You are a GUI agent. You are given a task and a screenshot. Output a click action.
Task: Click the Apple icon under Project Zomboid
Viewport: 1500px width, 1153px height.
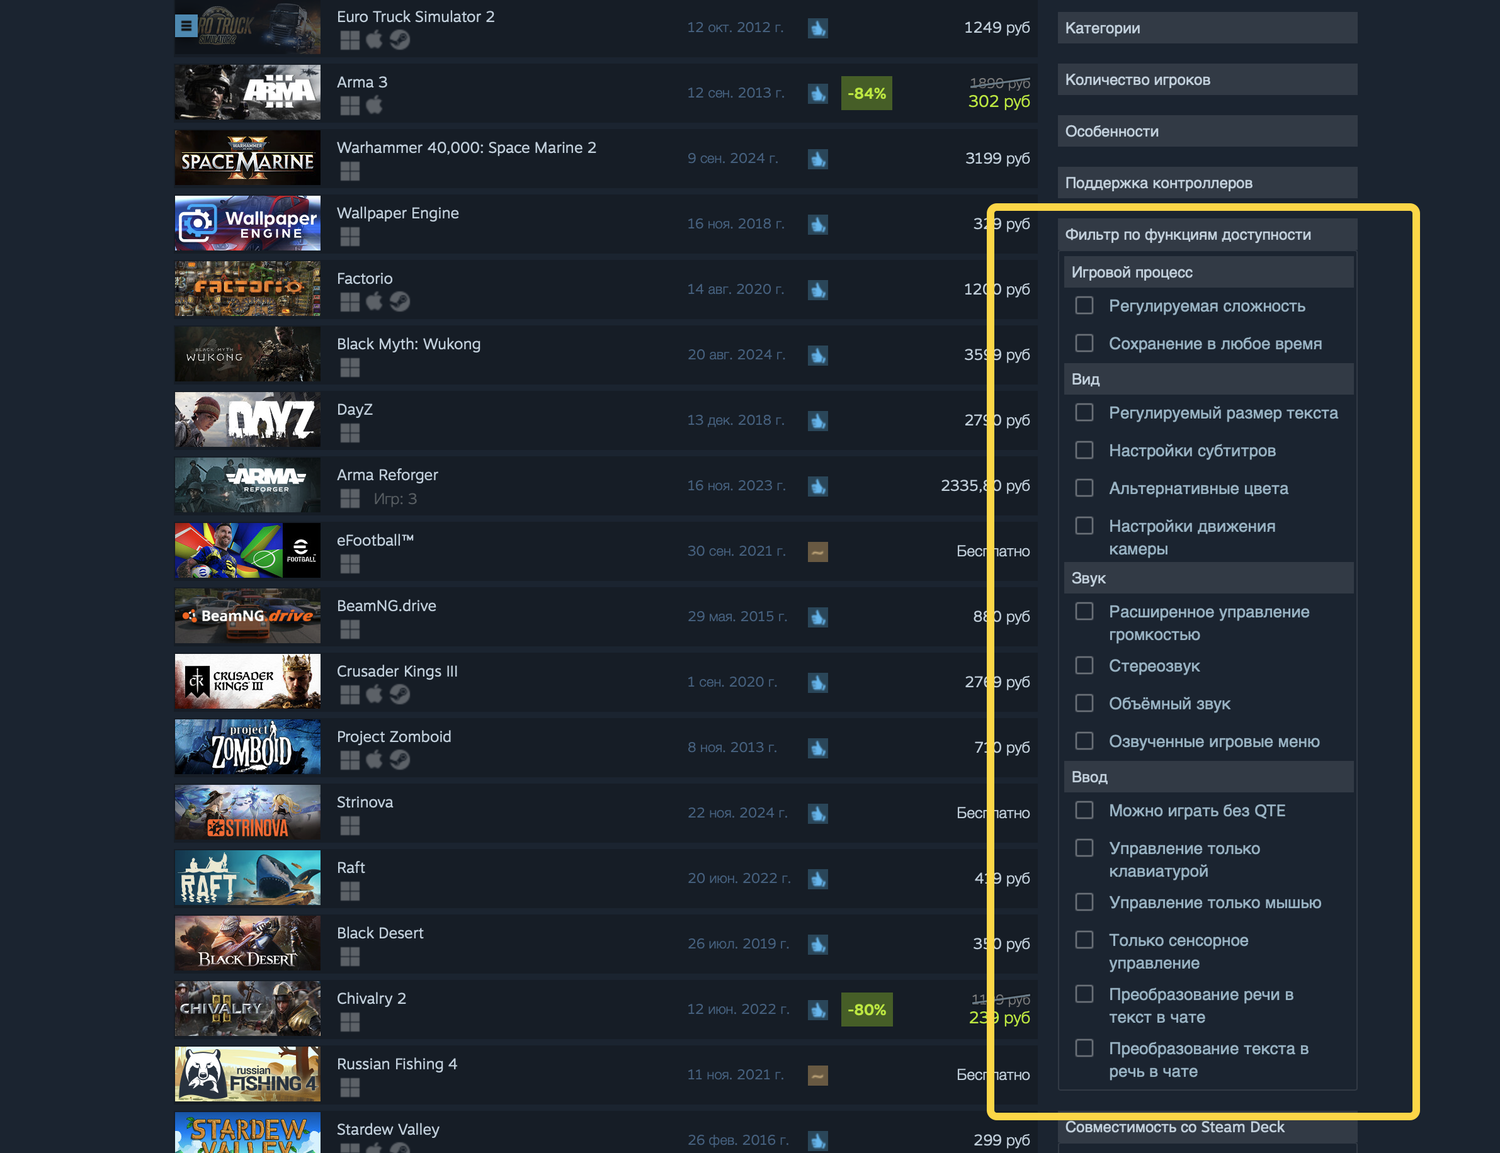[374, 760]
